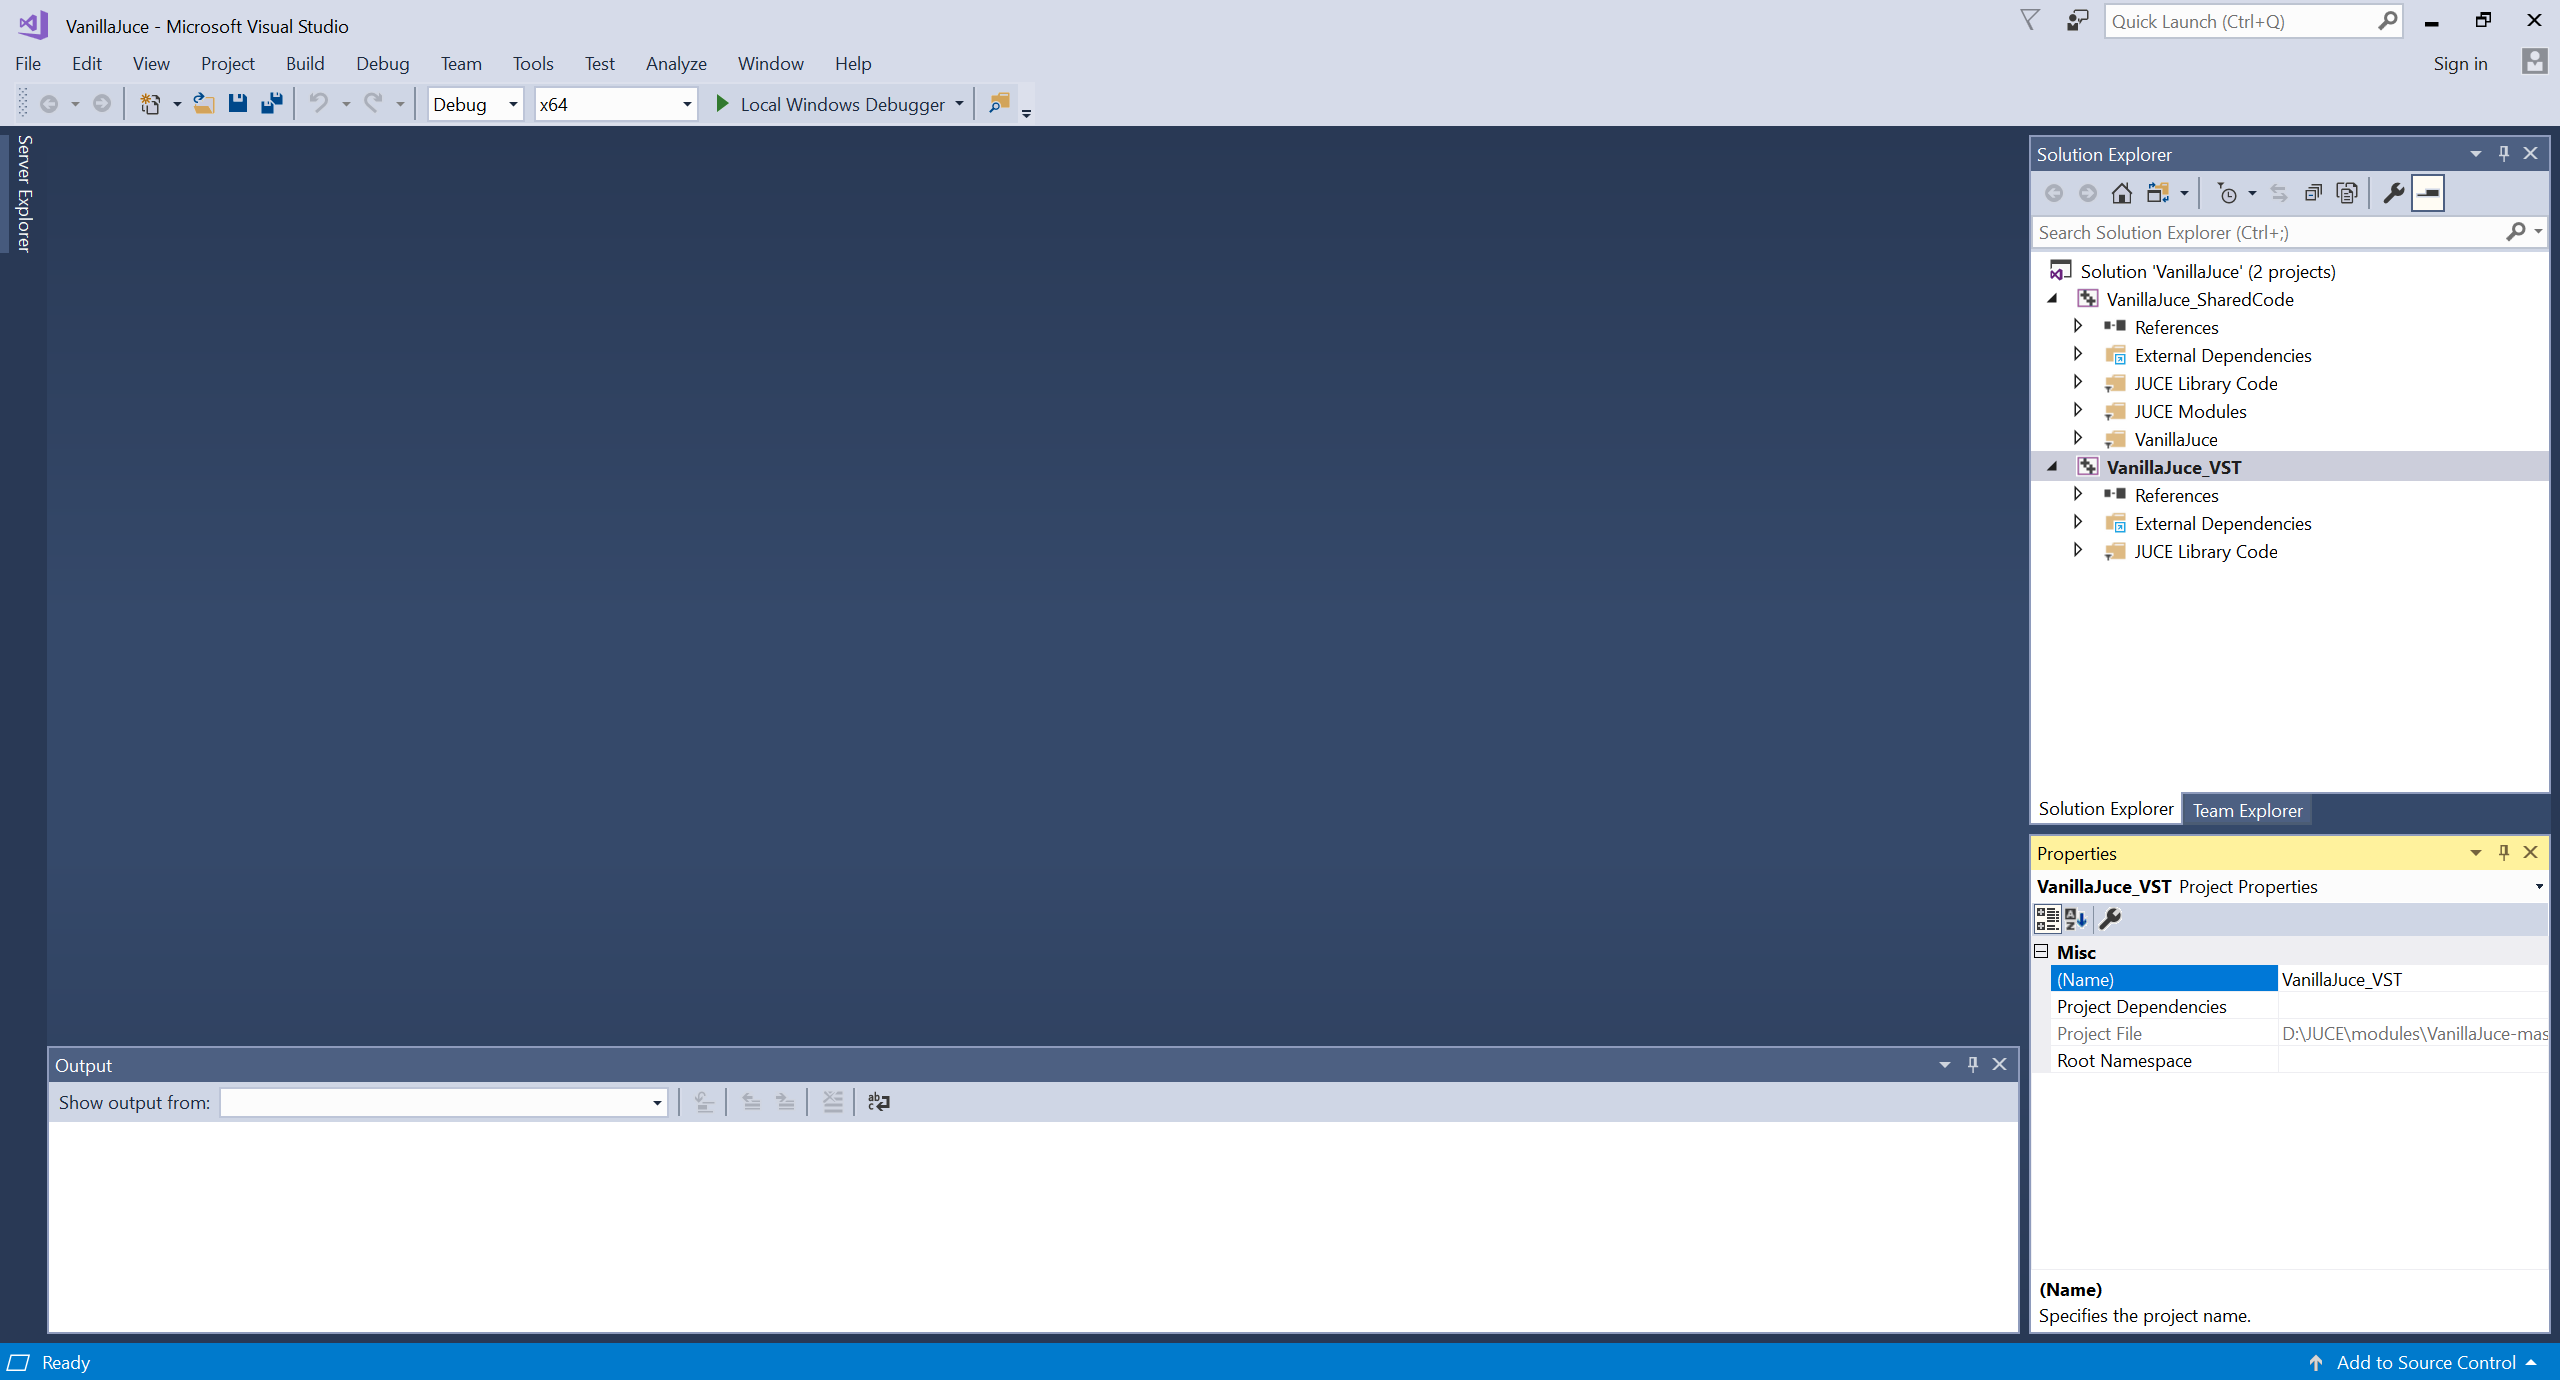Open the toolbar overflow options arrow
This screenshot has width=2560, height=1380.
[x=1026, y=113]
